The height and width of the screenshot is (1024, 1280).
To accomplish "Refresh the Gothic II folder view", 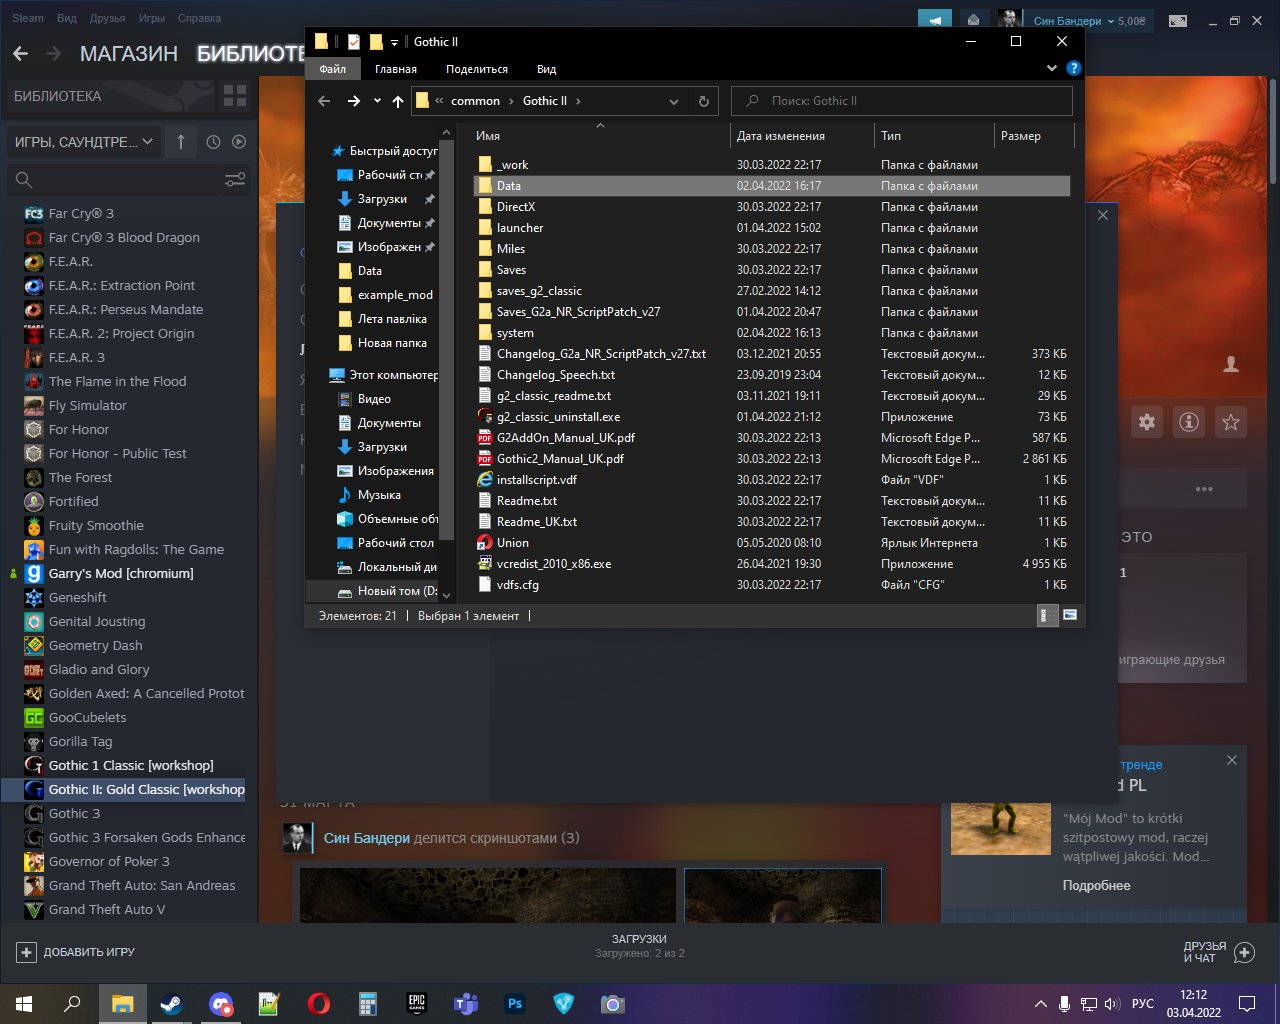I will (x=704, y=101).
